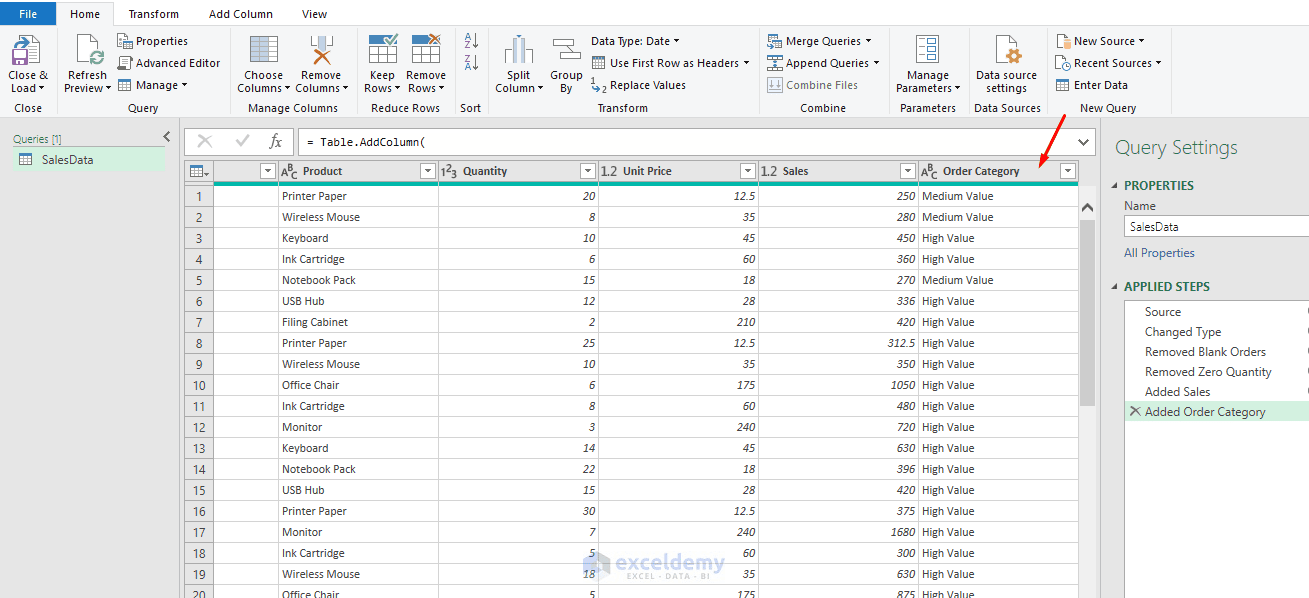Screen dimensions: 1309x598
Task: Open Use First Row as Headers dropdown
Action: (x=670, y=63)
